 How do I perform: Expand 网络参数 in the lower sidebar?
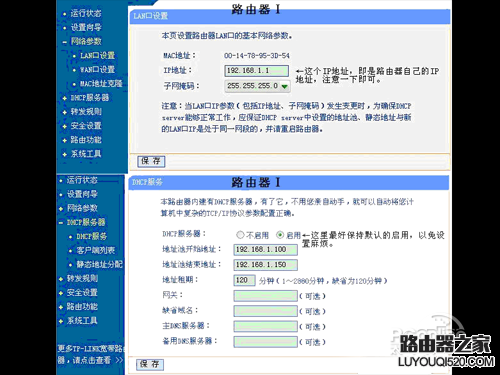pos(82,208)
